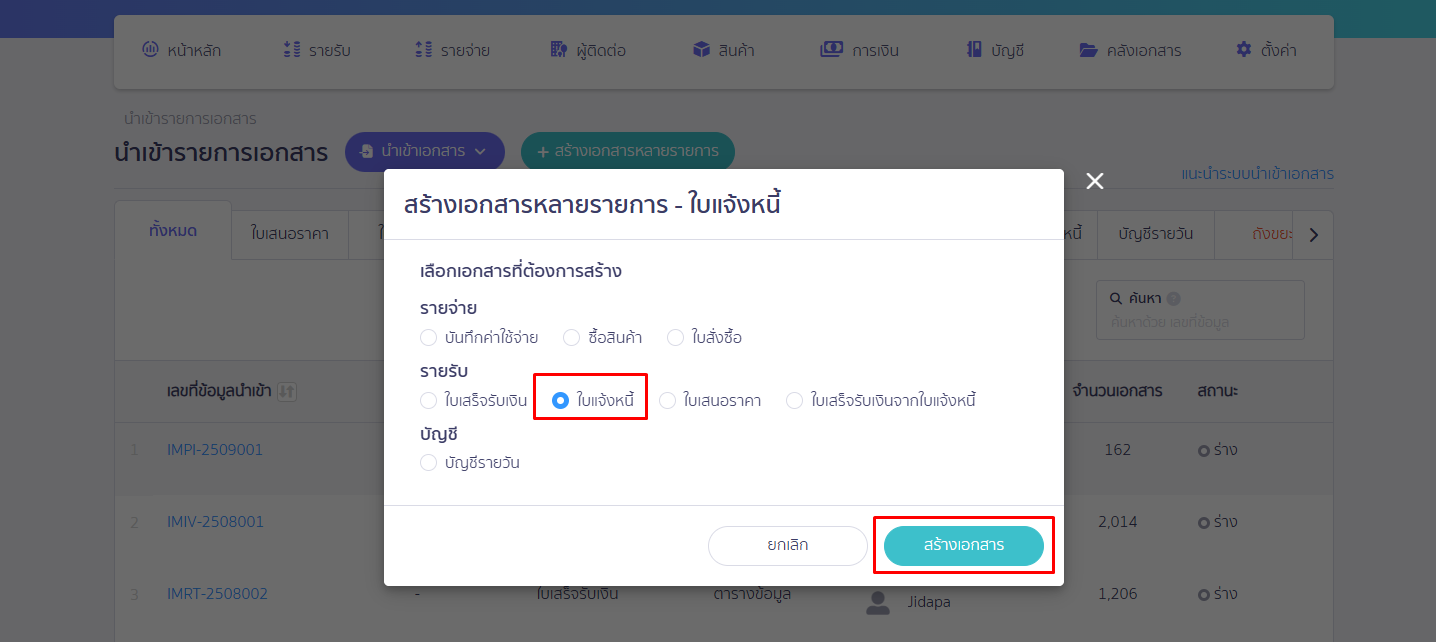Click ร่าง status in IMIV-2508001 row
Image resolution: width=1436 pixels, height=642 pixels.
click(1218, 522)
